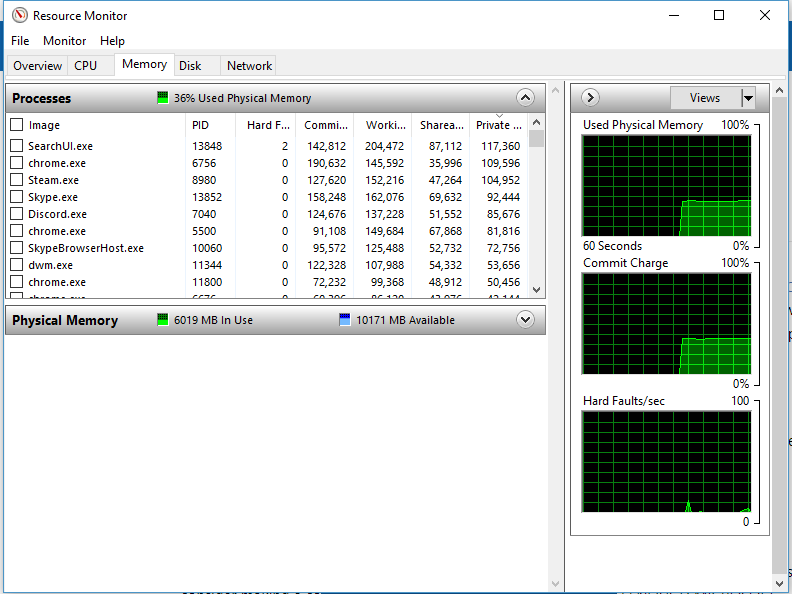Maximize the Resource Monitor window

click(719, 15)
